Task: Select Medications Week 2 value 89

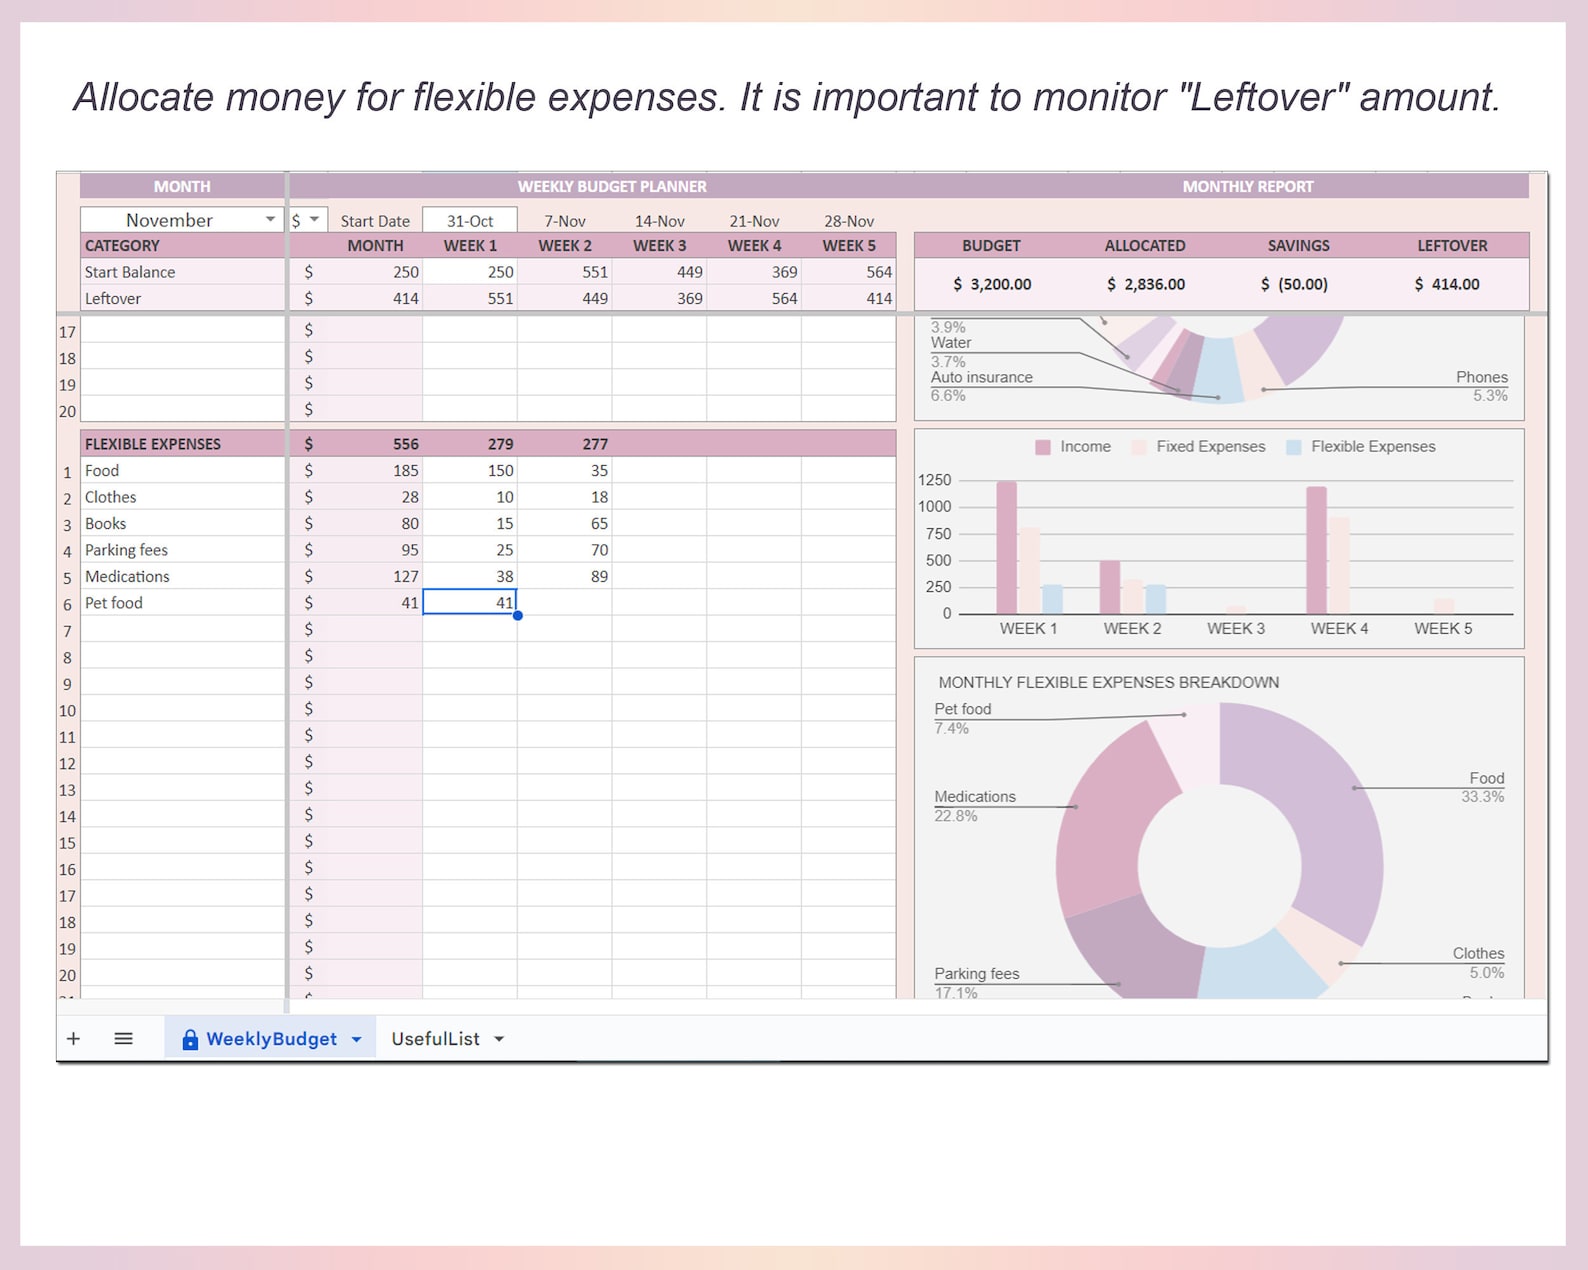Action: [565, 576]
